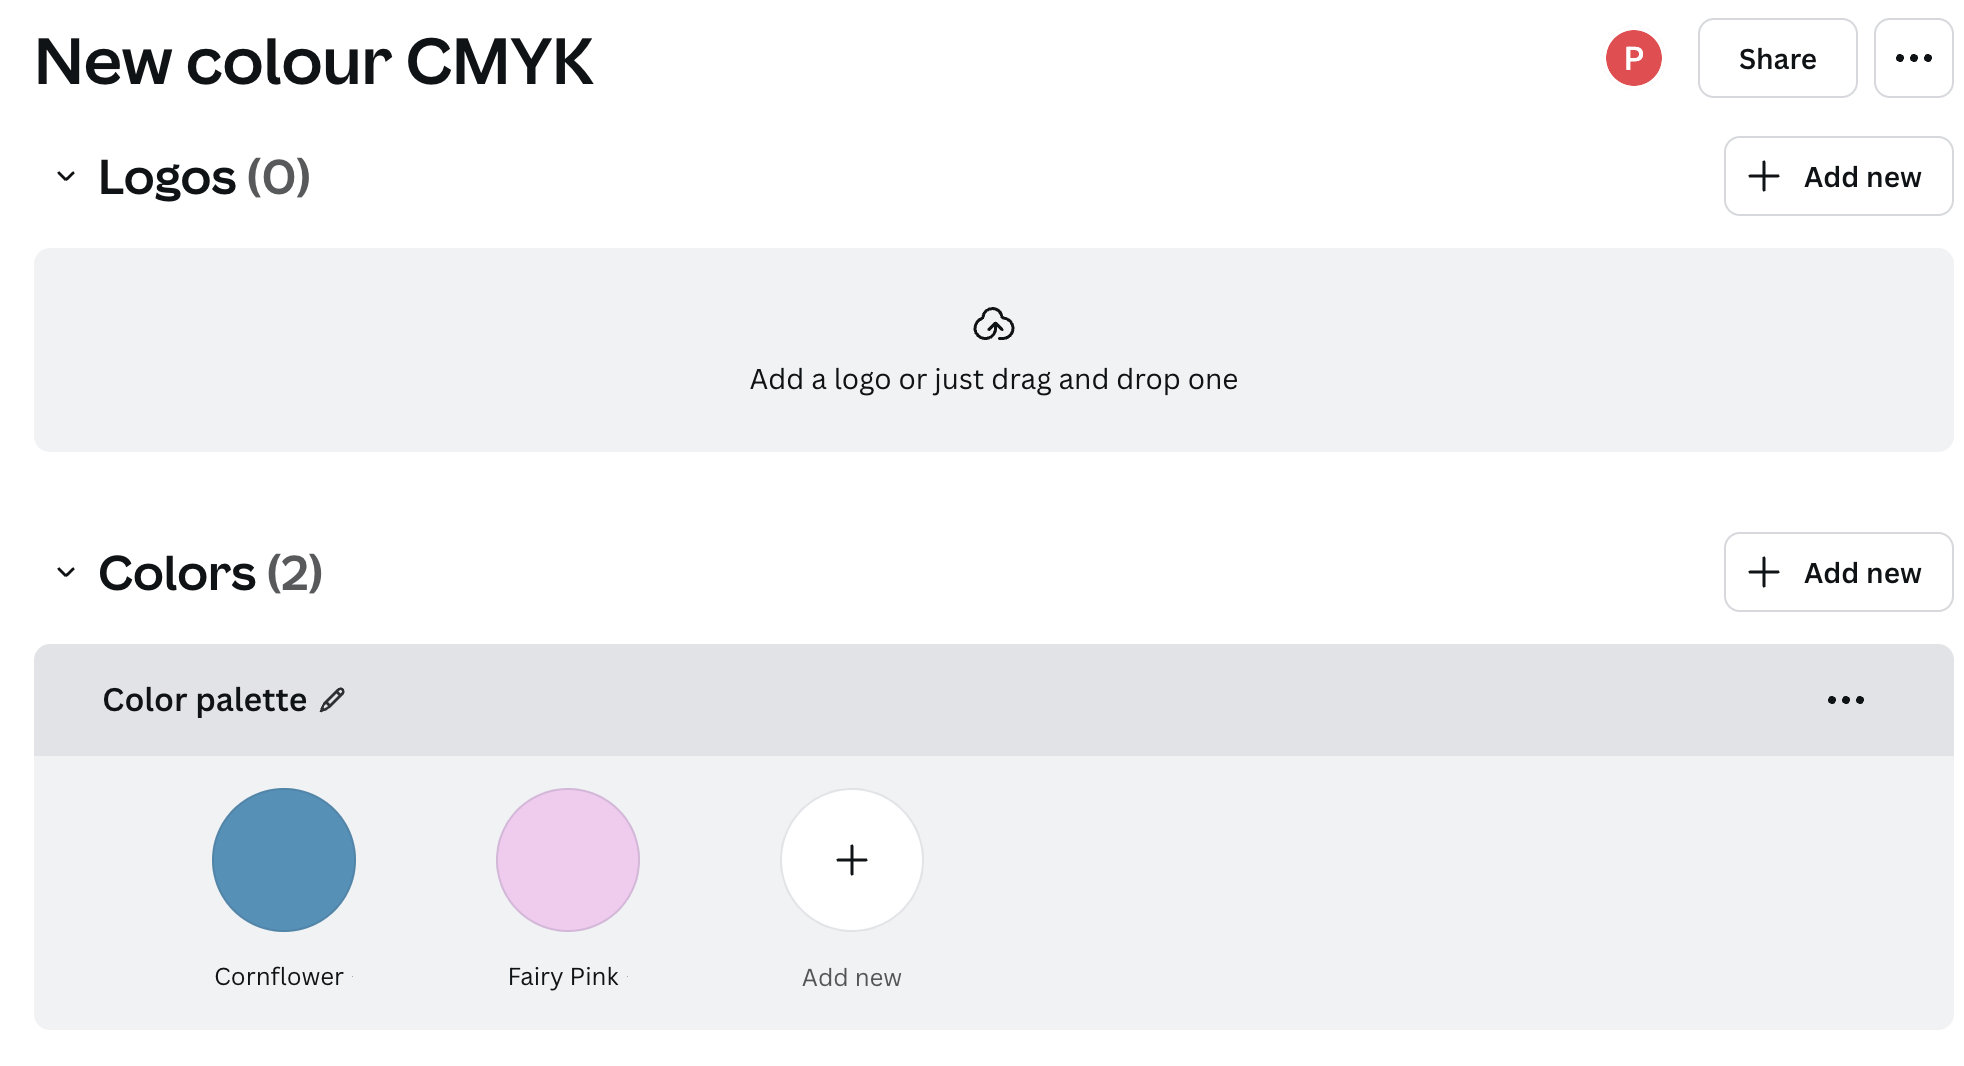This screenshot has height=1066, width=1964.
Task: Open the Color palette three-dot options menu
Action: [1845, 700]
